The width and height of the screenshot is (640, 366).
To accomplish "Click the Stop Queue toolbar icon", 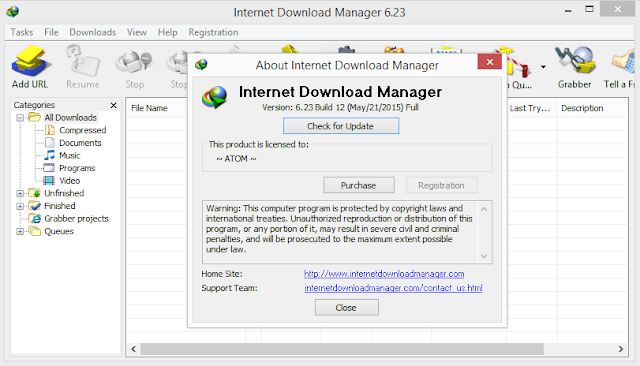I will 520,69.
